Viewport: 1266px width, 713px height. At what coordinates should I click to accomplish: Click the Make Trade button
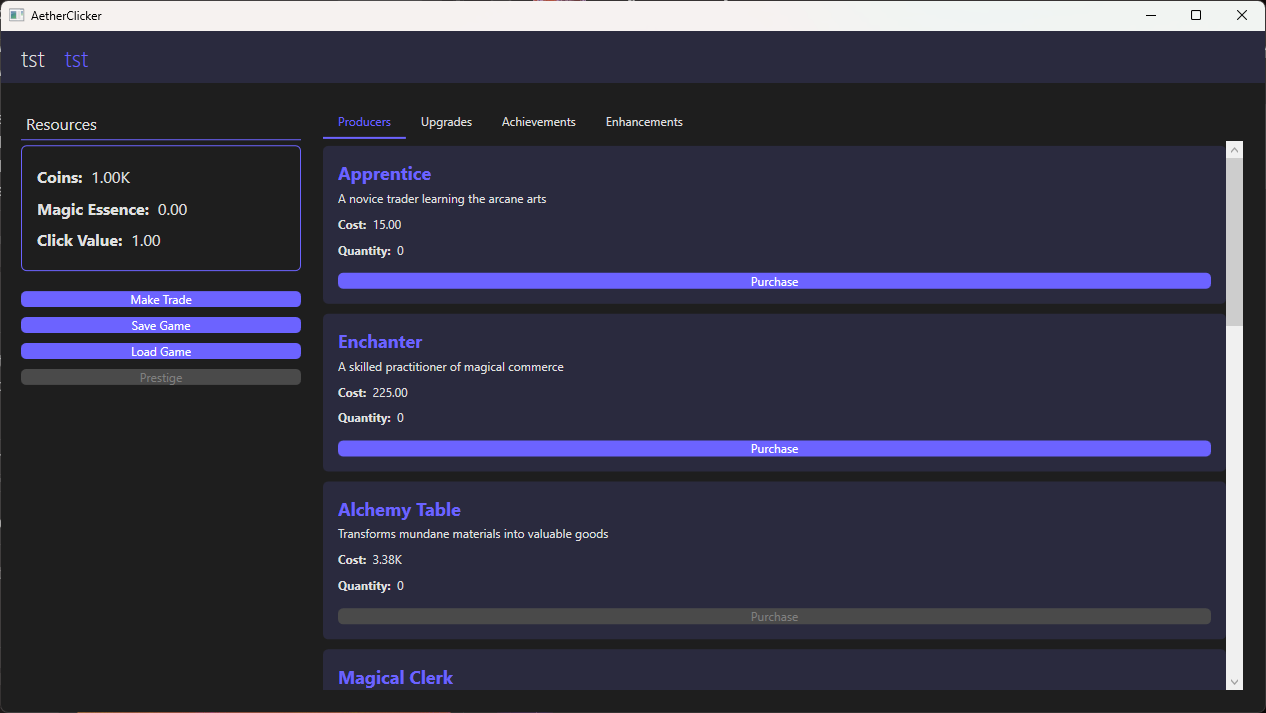(161, 300)
